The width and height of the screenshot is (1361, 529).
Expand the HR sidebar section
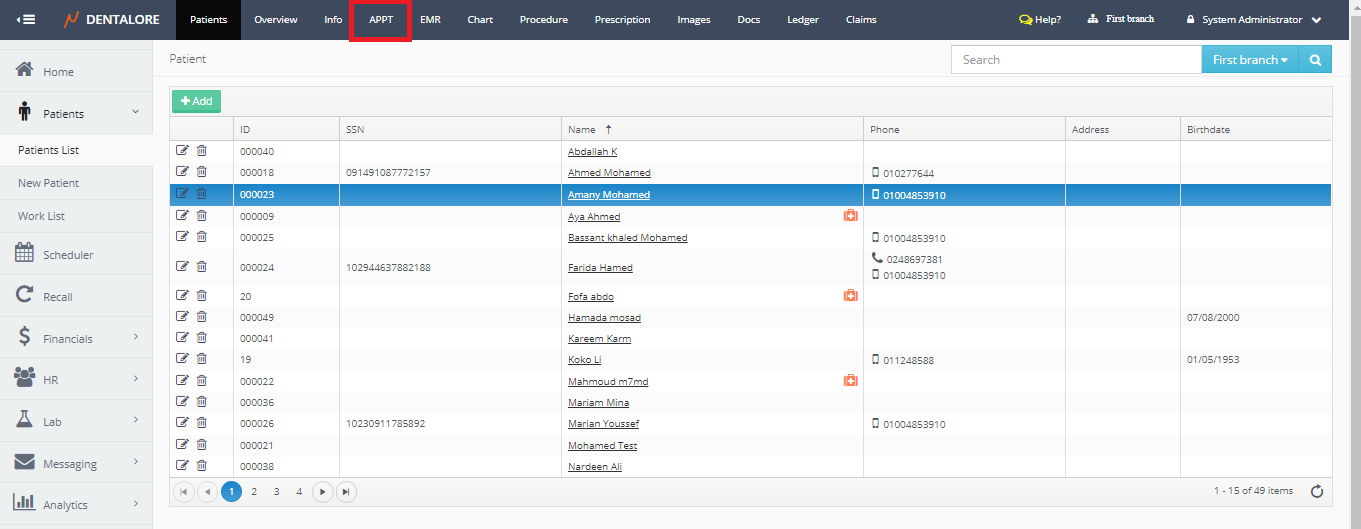(x=76, y=380)
